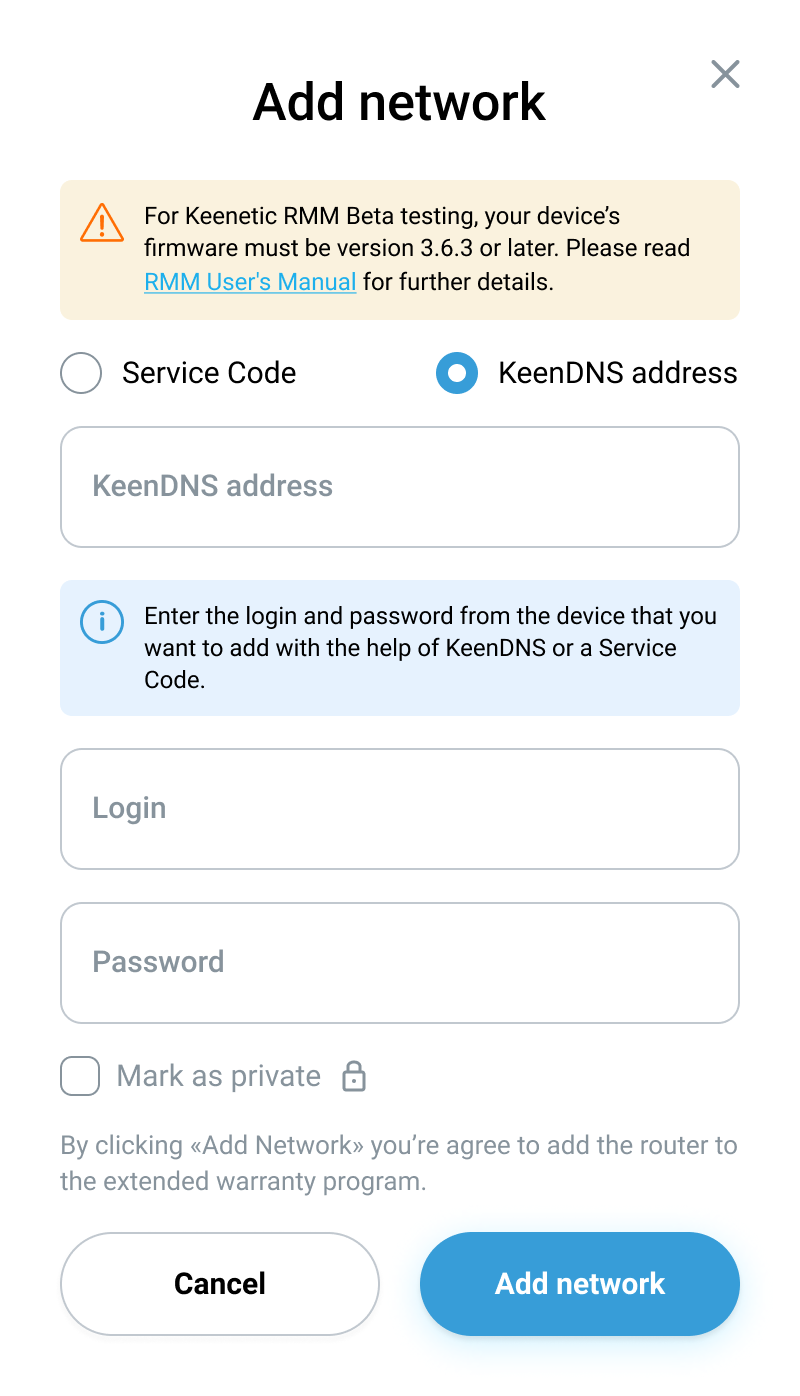Focus the Password input field
The width and height of the screenshot is (800, 1396).
click(x=400, y=963)
